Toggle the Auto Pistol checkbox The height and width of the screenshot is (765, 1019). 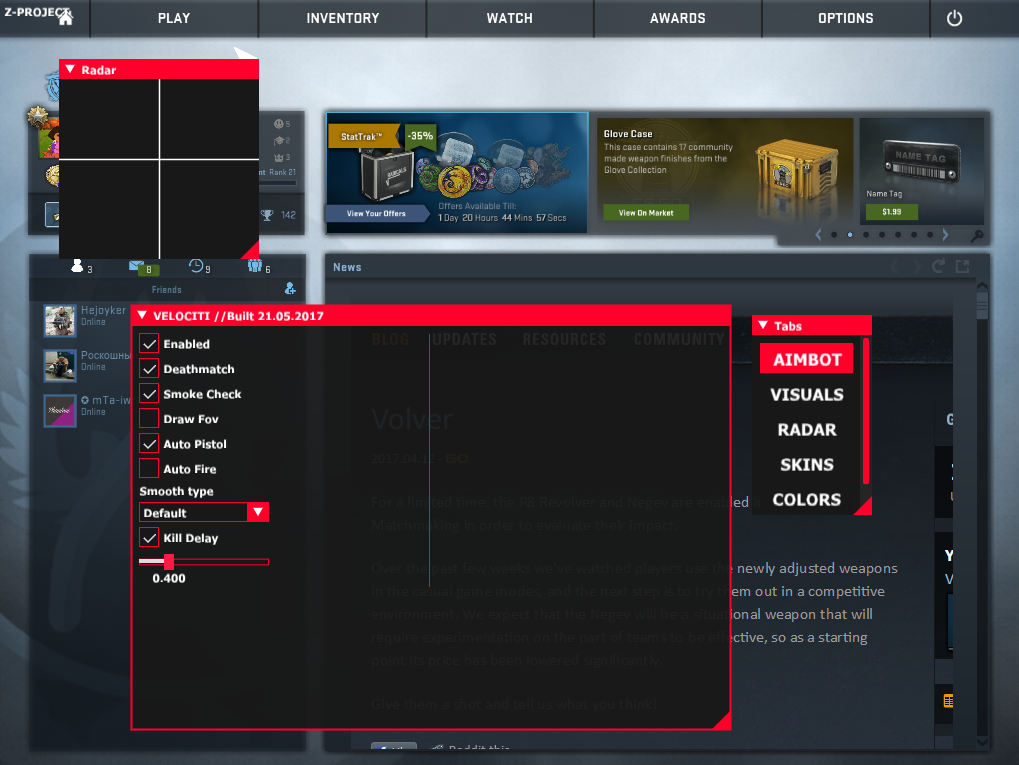149,443
